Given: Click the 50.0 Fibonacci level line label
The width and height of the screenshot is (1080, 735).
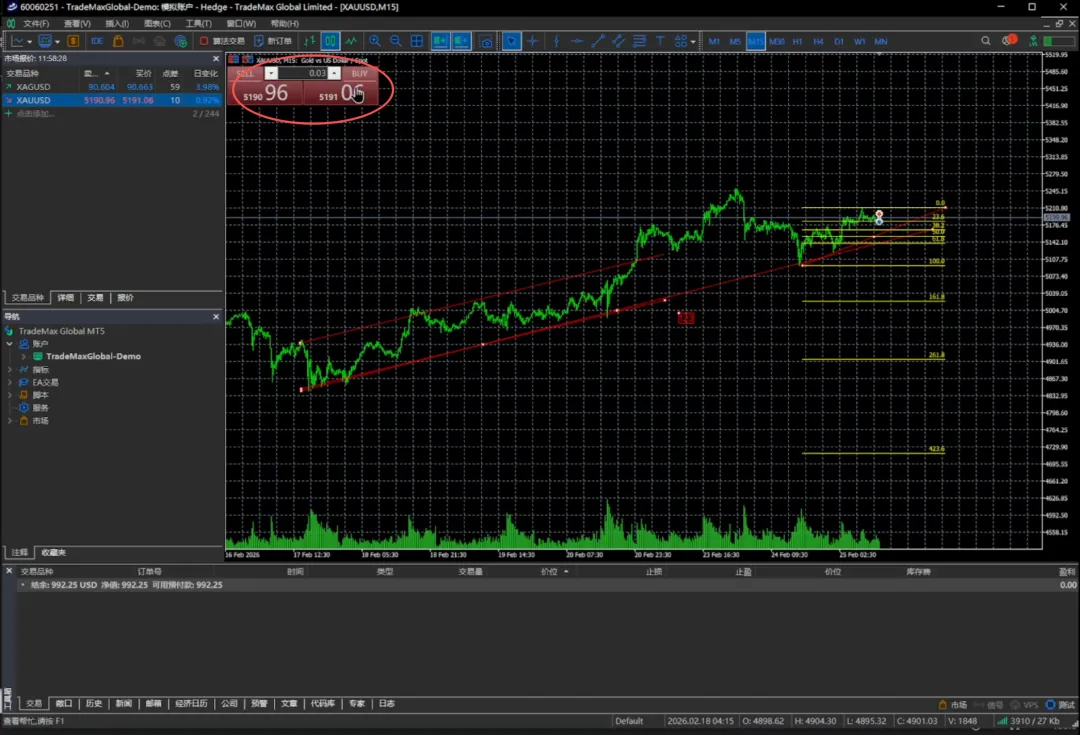Looking at the screenshot, I should coord(937,232).
